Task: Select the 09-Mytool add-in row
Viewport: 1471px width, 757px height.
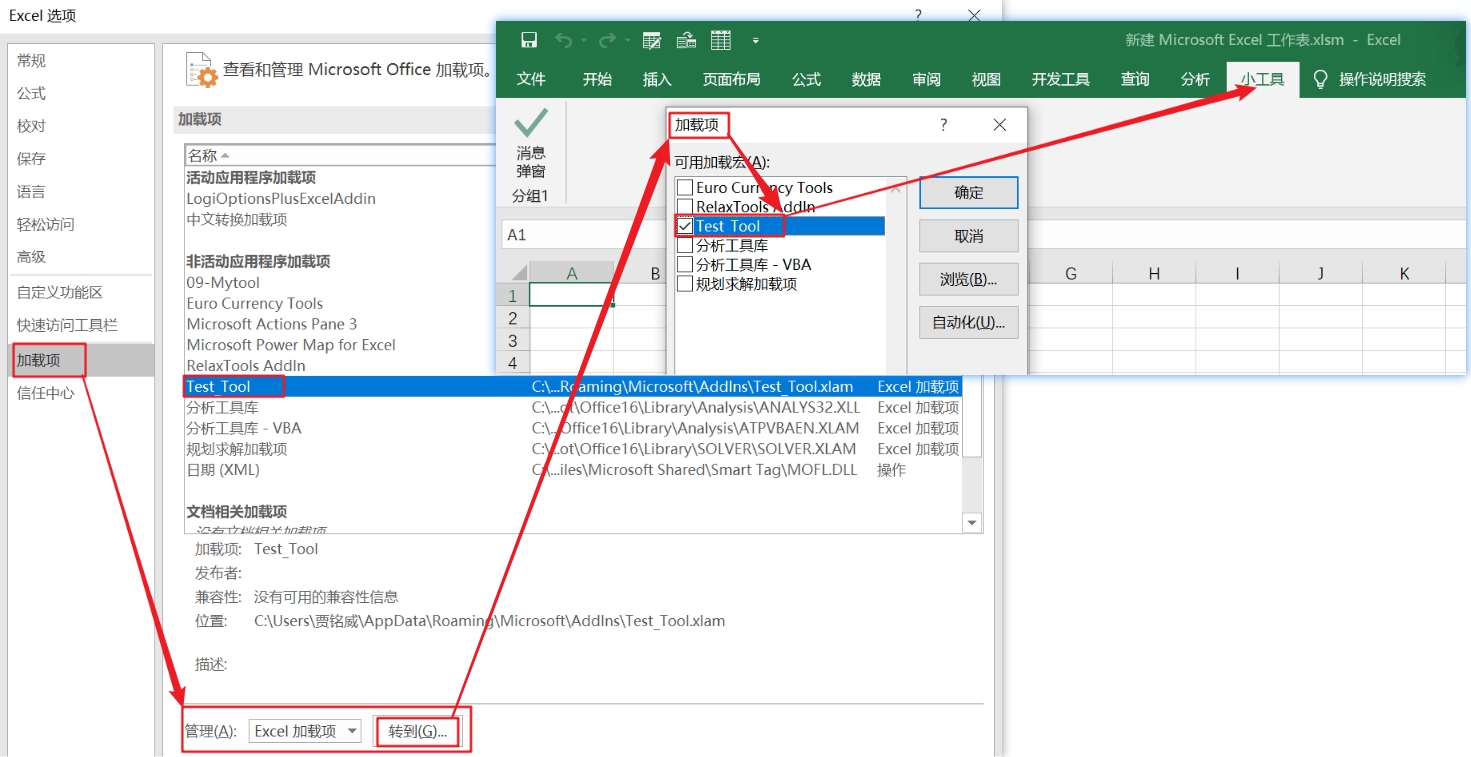Action: click(x=573, y=283)
